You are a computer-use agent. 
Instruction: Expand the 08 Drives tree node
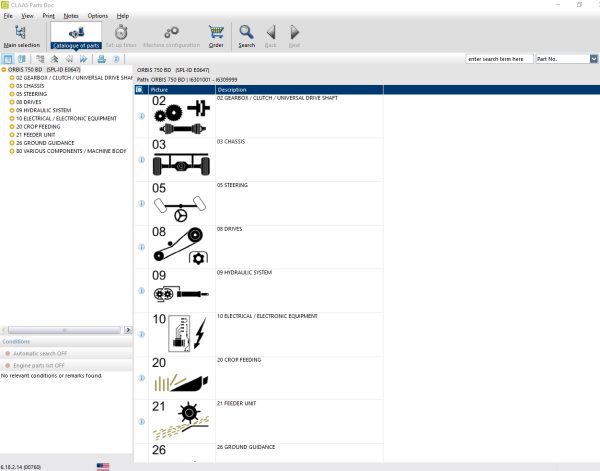(x=12, y=102)
